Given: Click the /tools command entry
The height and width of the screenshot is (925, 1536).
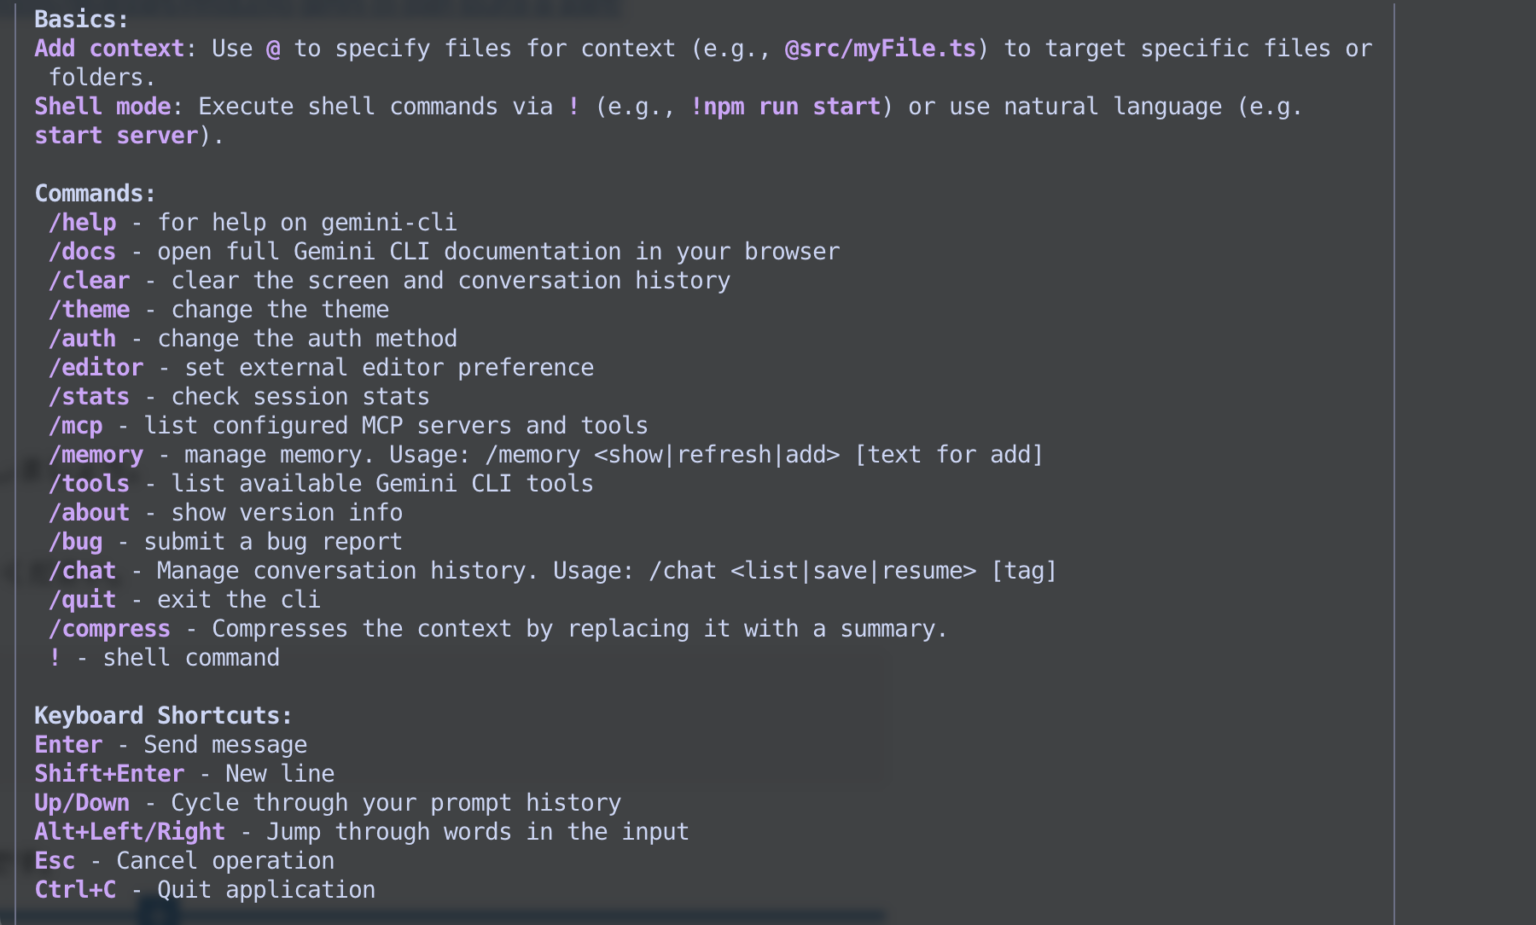Looking at the screenshot, I should pyautogui.click(x=89, y=483).
